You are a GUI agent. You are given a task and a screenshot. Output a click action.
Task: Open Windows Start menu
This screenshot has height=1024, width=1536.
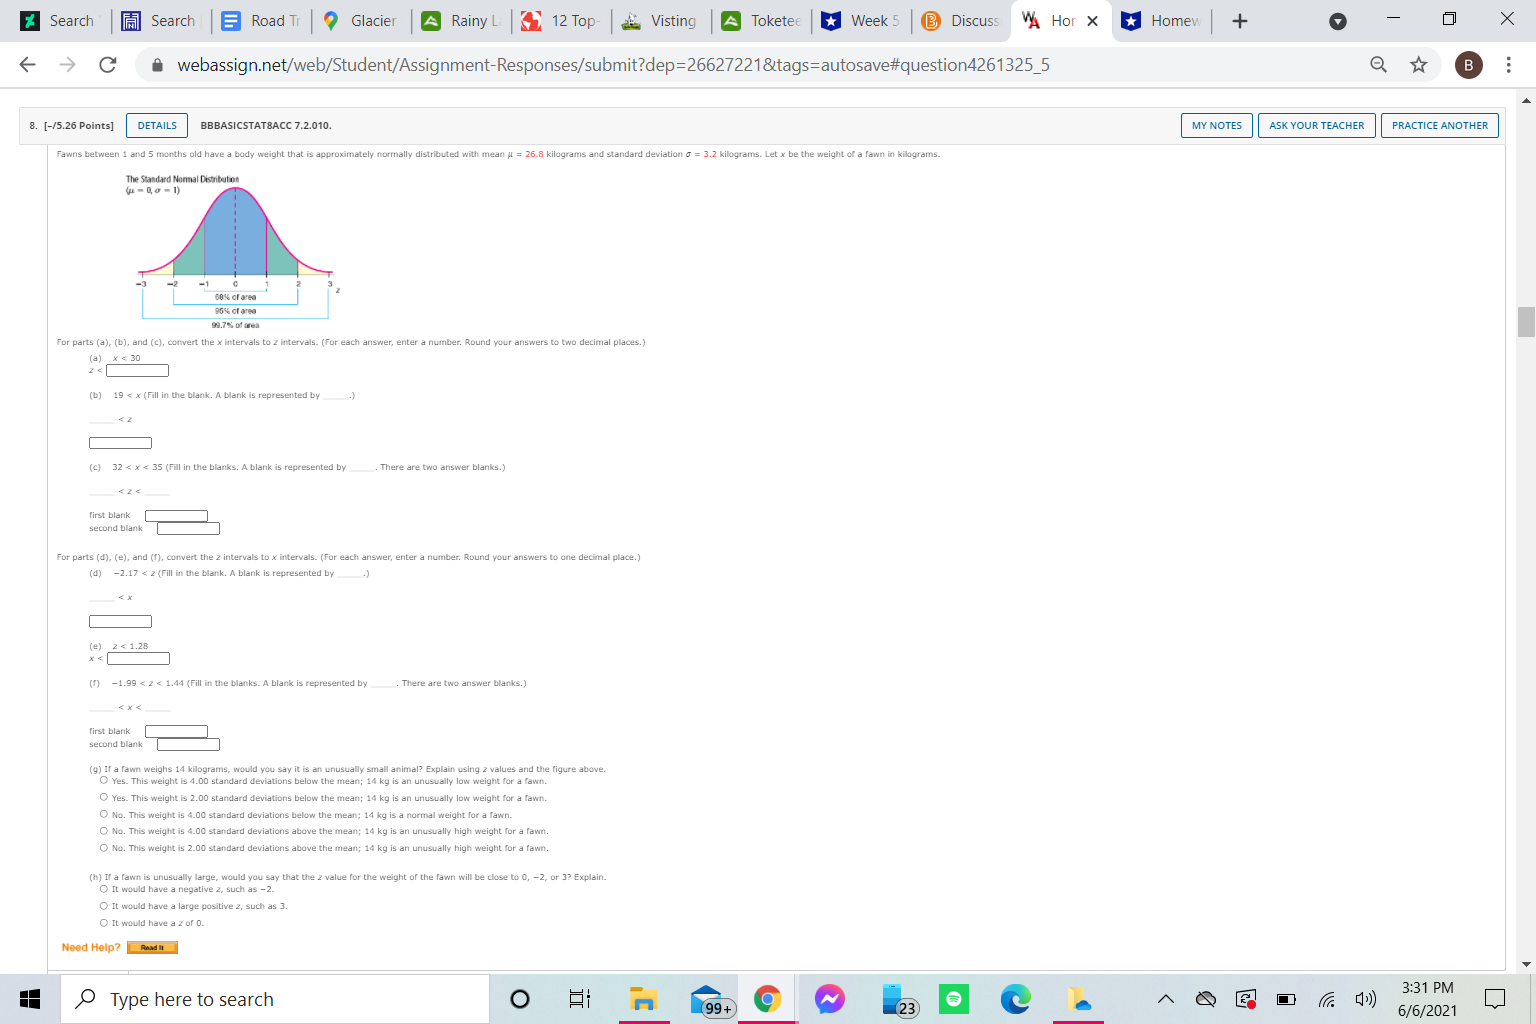[29, 999]
